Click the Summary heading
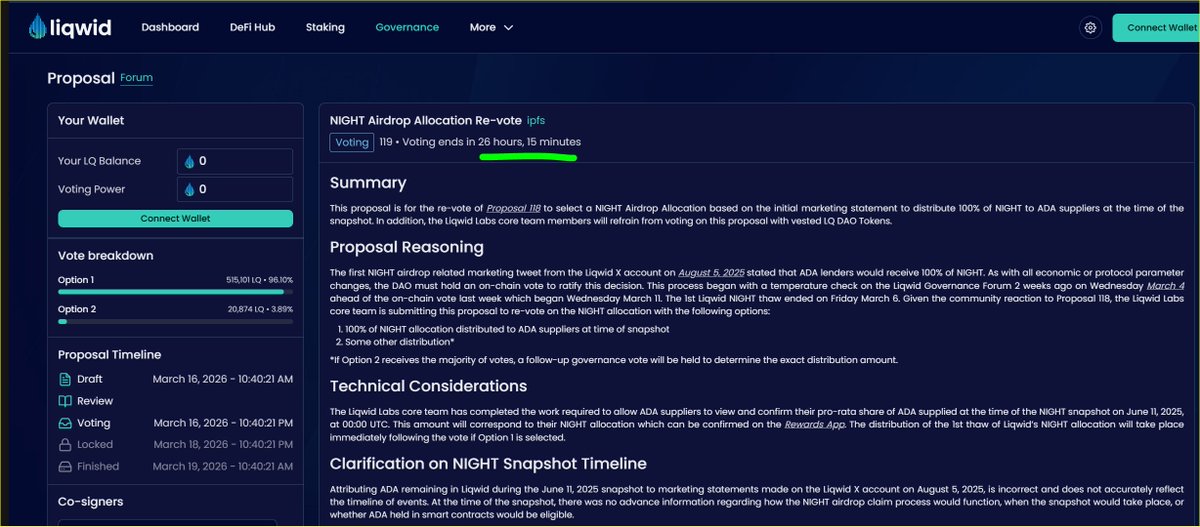The height and width of the screenshot is (527, 1200). [368, 183]
